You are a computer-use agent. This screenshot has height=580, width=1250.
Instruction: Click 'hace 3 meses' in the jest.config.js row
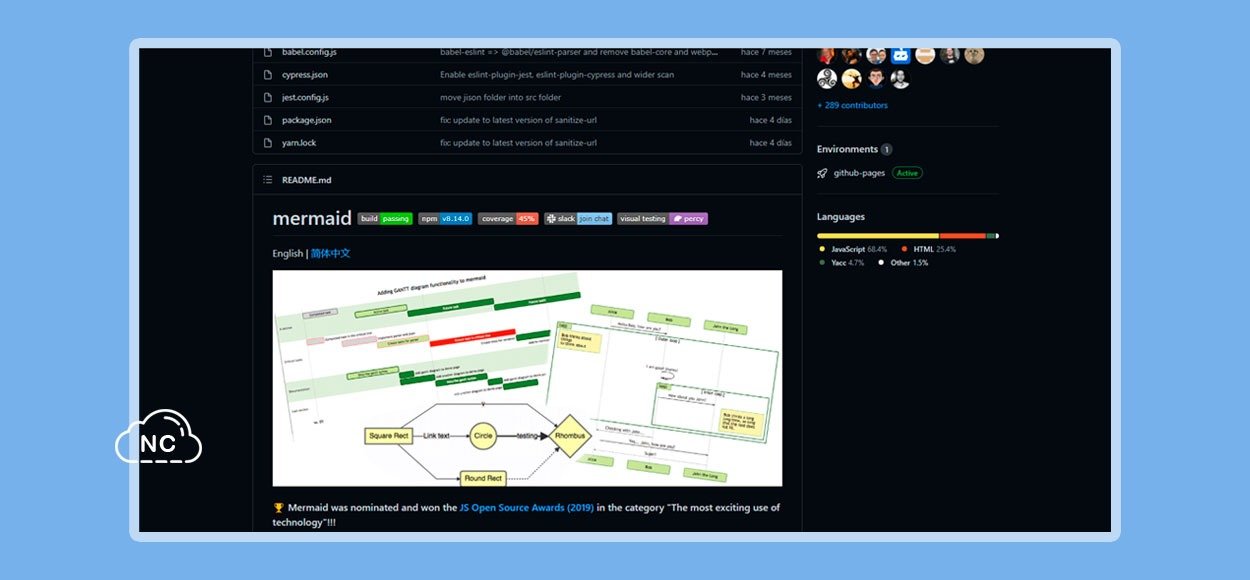click(x=766, y=97)
